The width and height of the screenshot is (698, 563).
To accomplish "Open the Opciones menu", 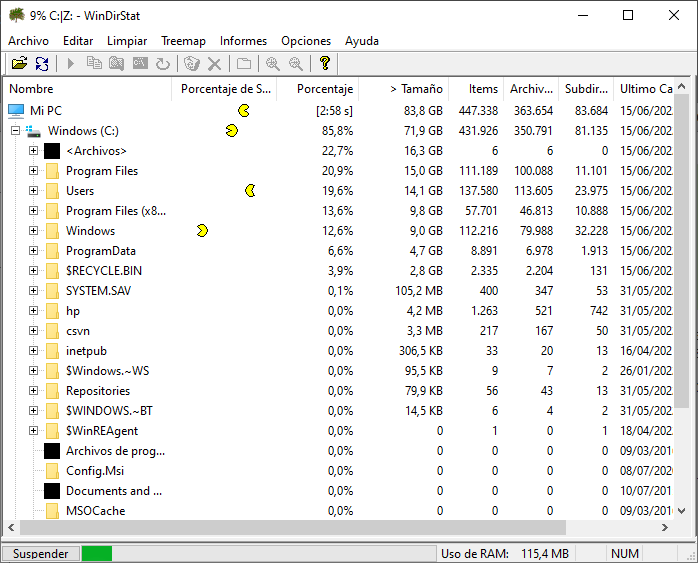I will (306, 41).
